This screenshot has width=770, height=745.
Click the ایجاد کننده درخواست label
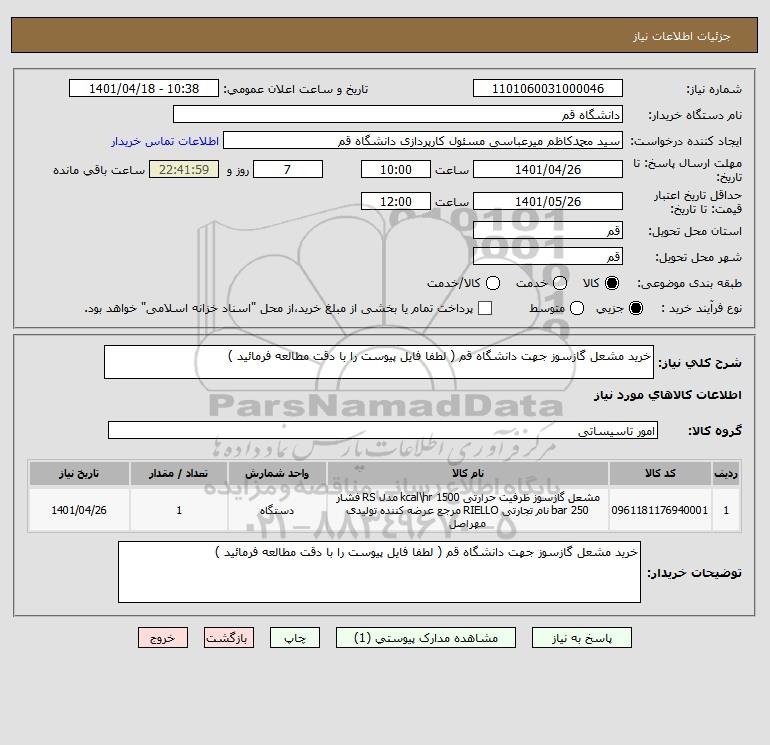(686, 141)
